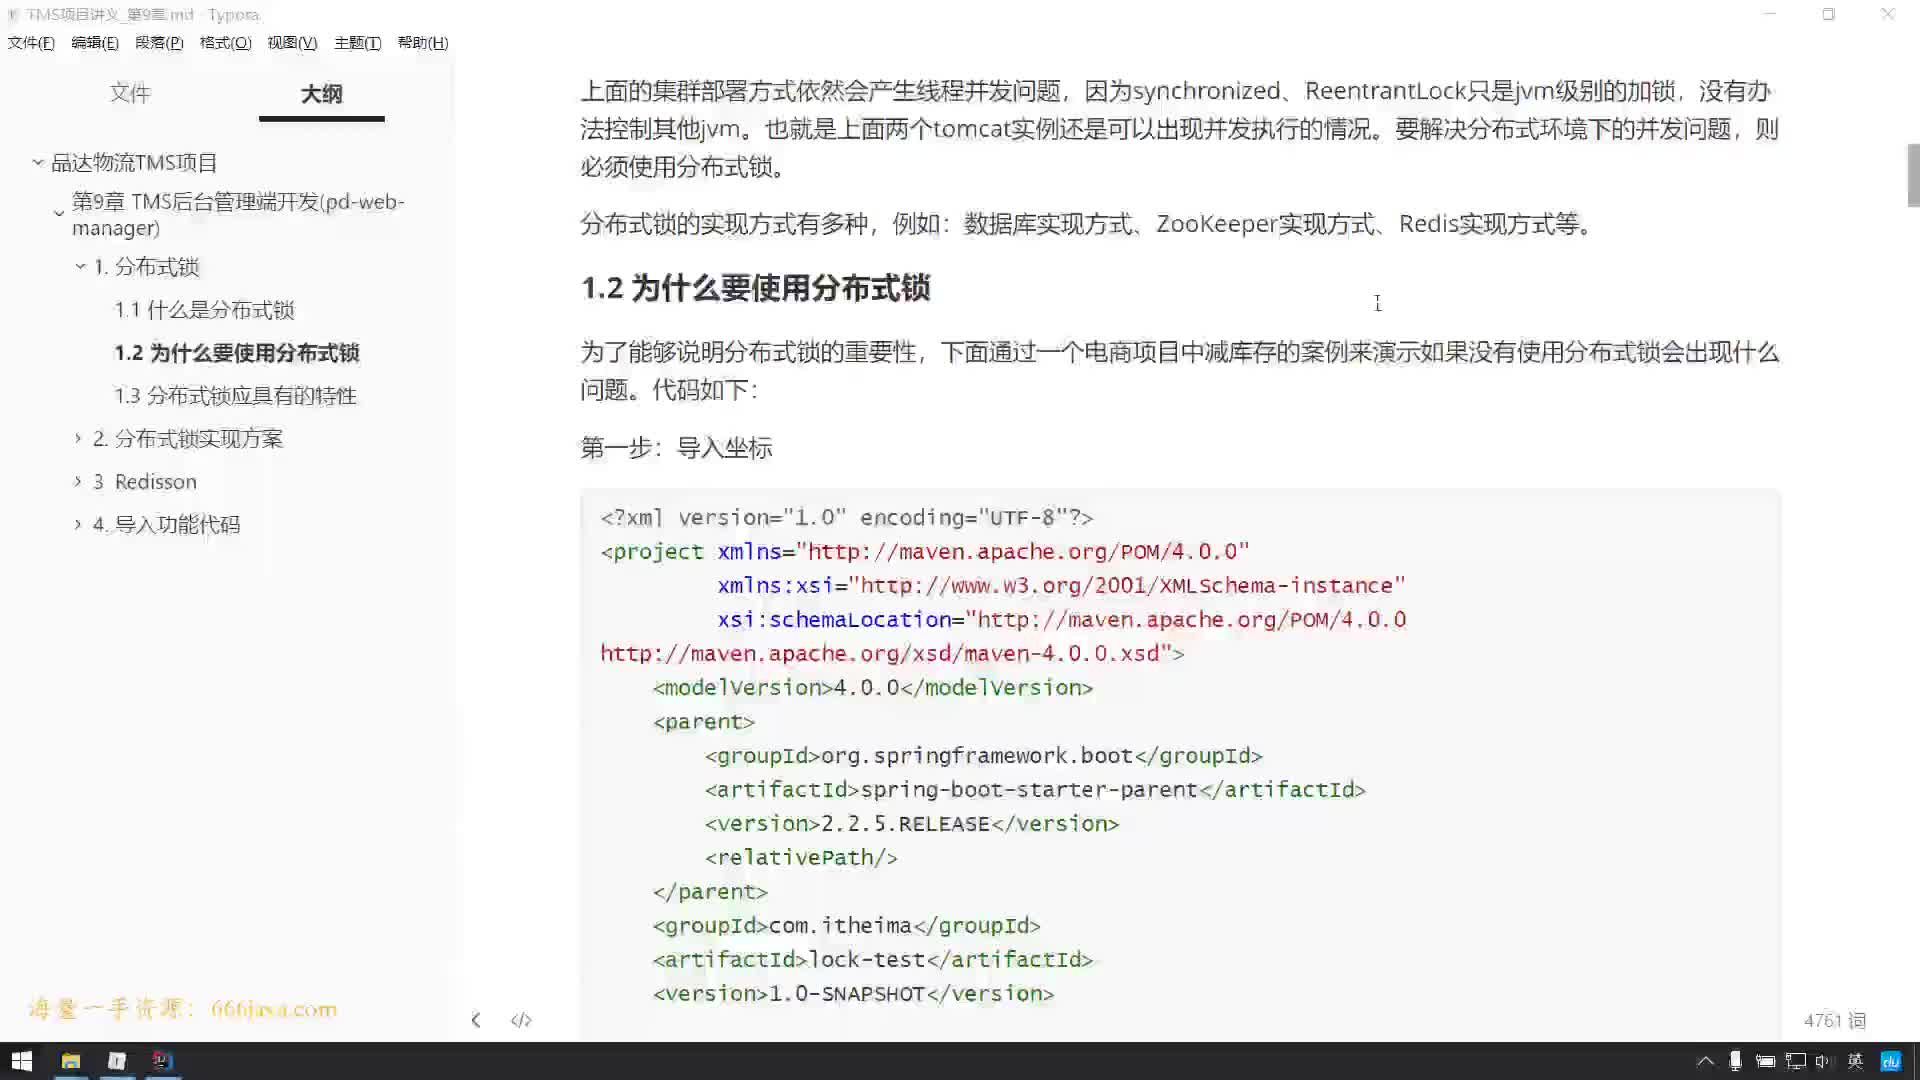Switch the input method language indicator
1920x1080 pixels.
(x=1855, y=1061)
